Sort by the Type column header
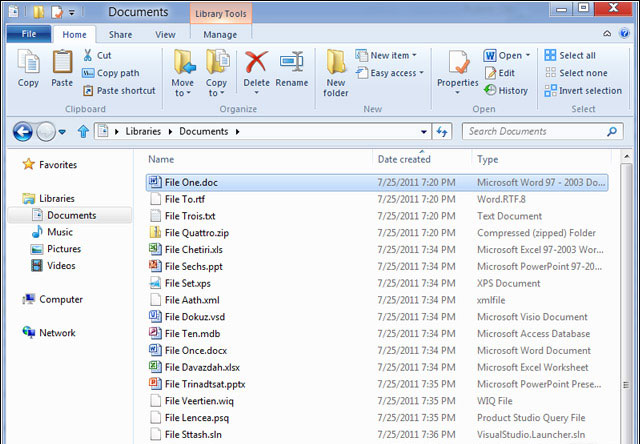640x444 pixels. coord(488,160)
